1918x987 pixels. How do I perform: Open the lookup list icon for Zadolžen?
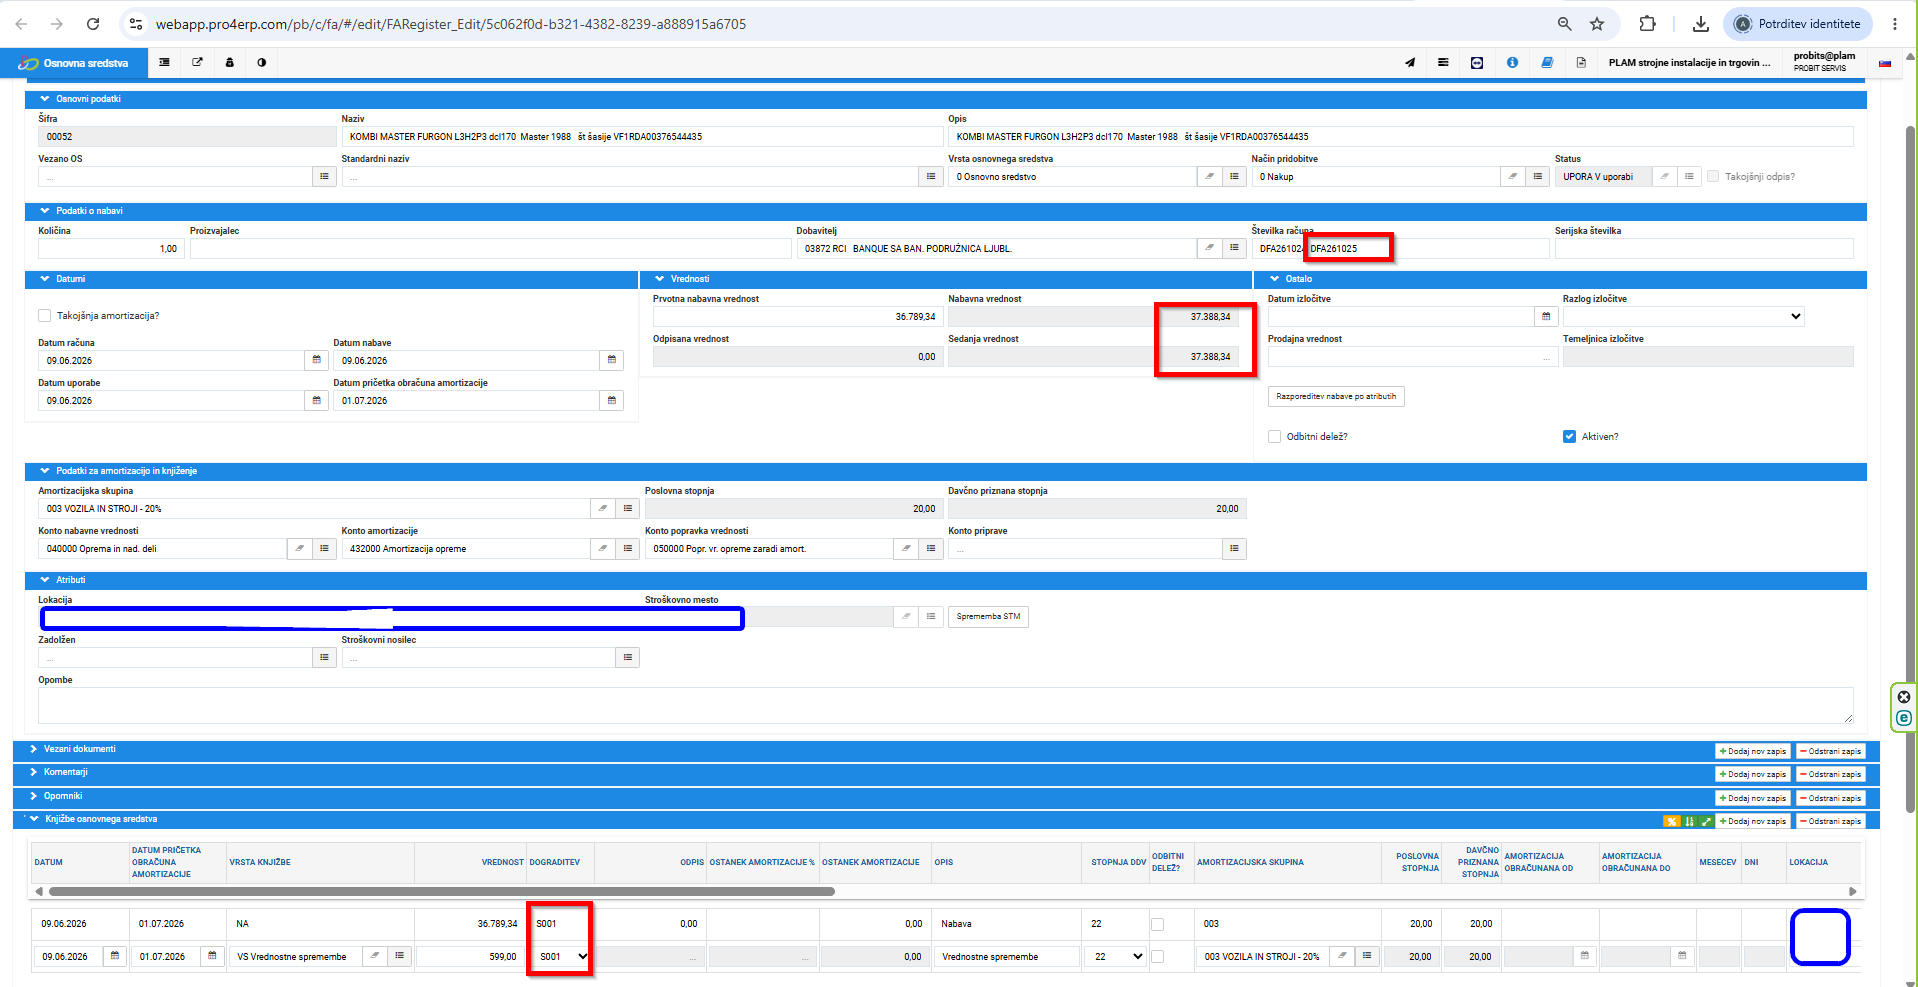324,657
